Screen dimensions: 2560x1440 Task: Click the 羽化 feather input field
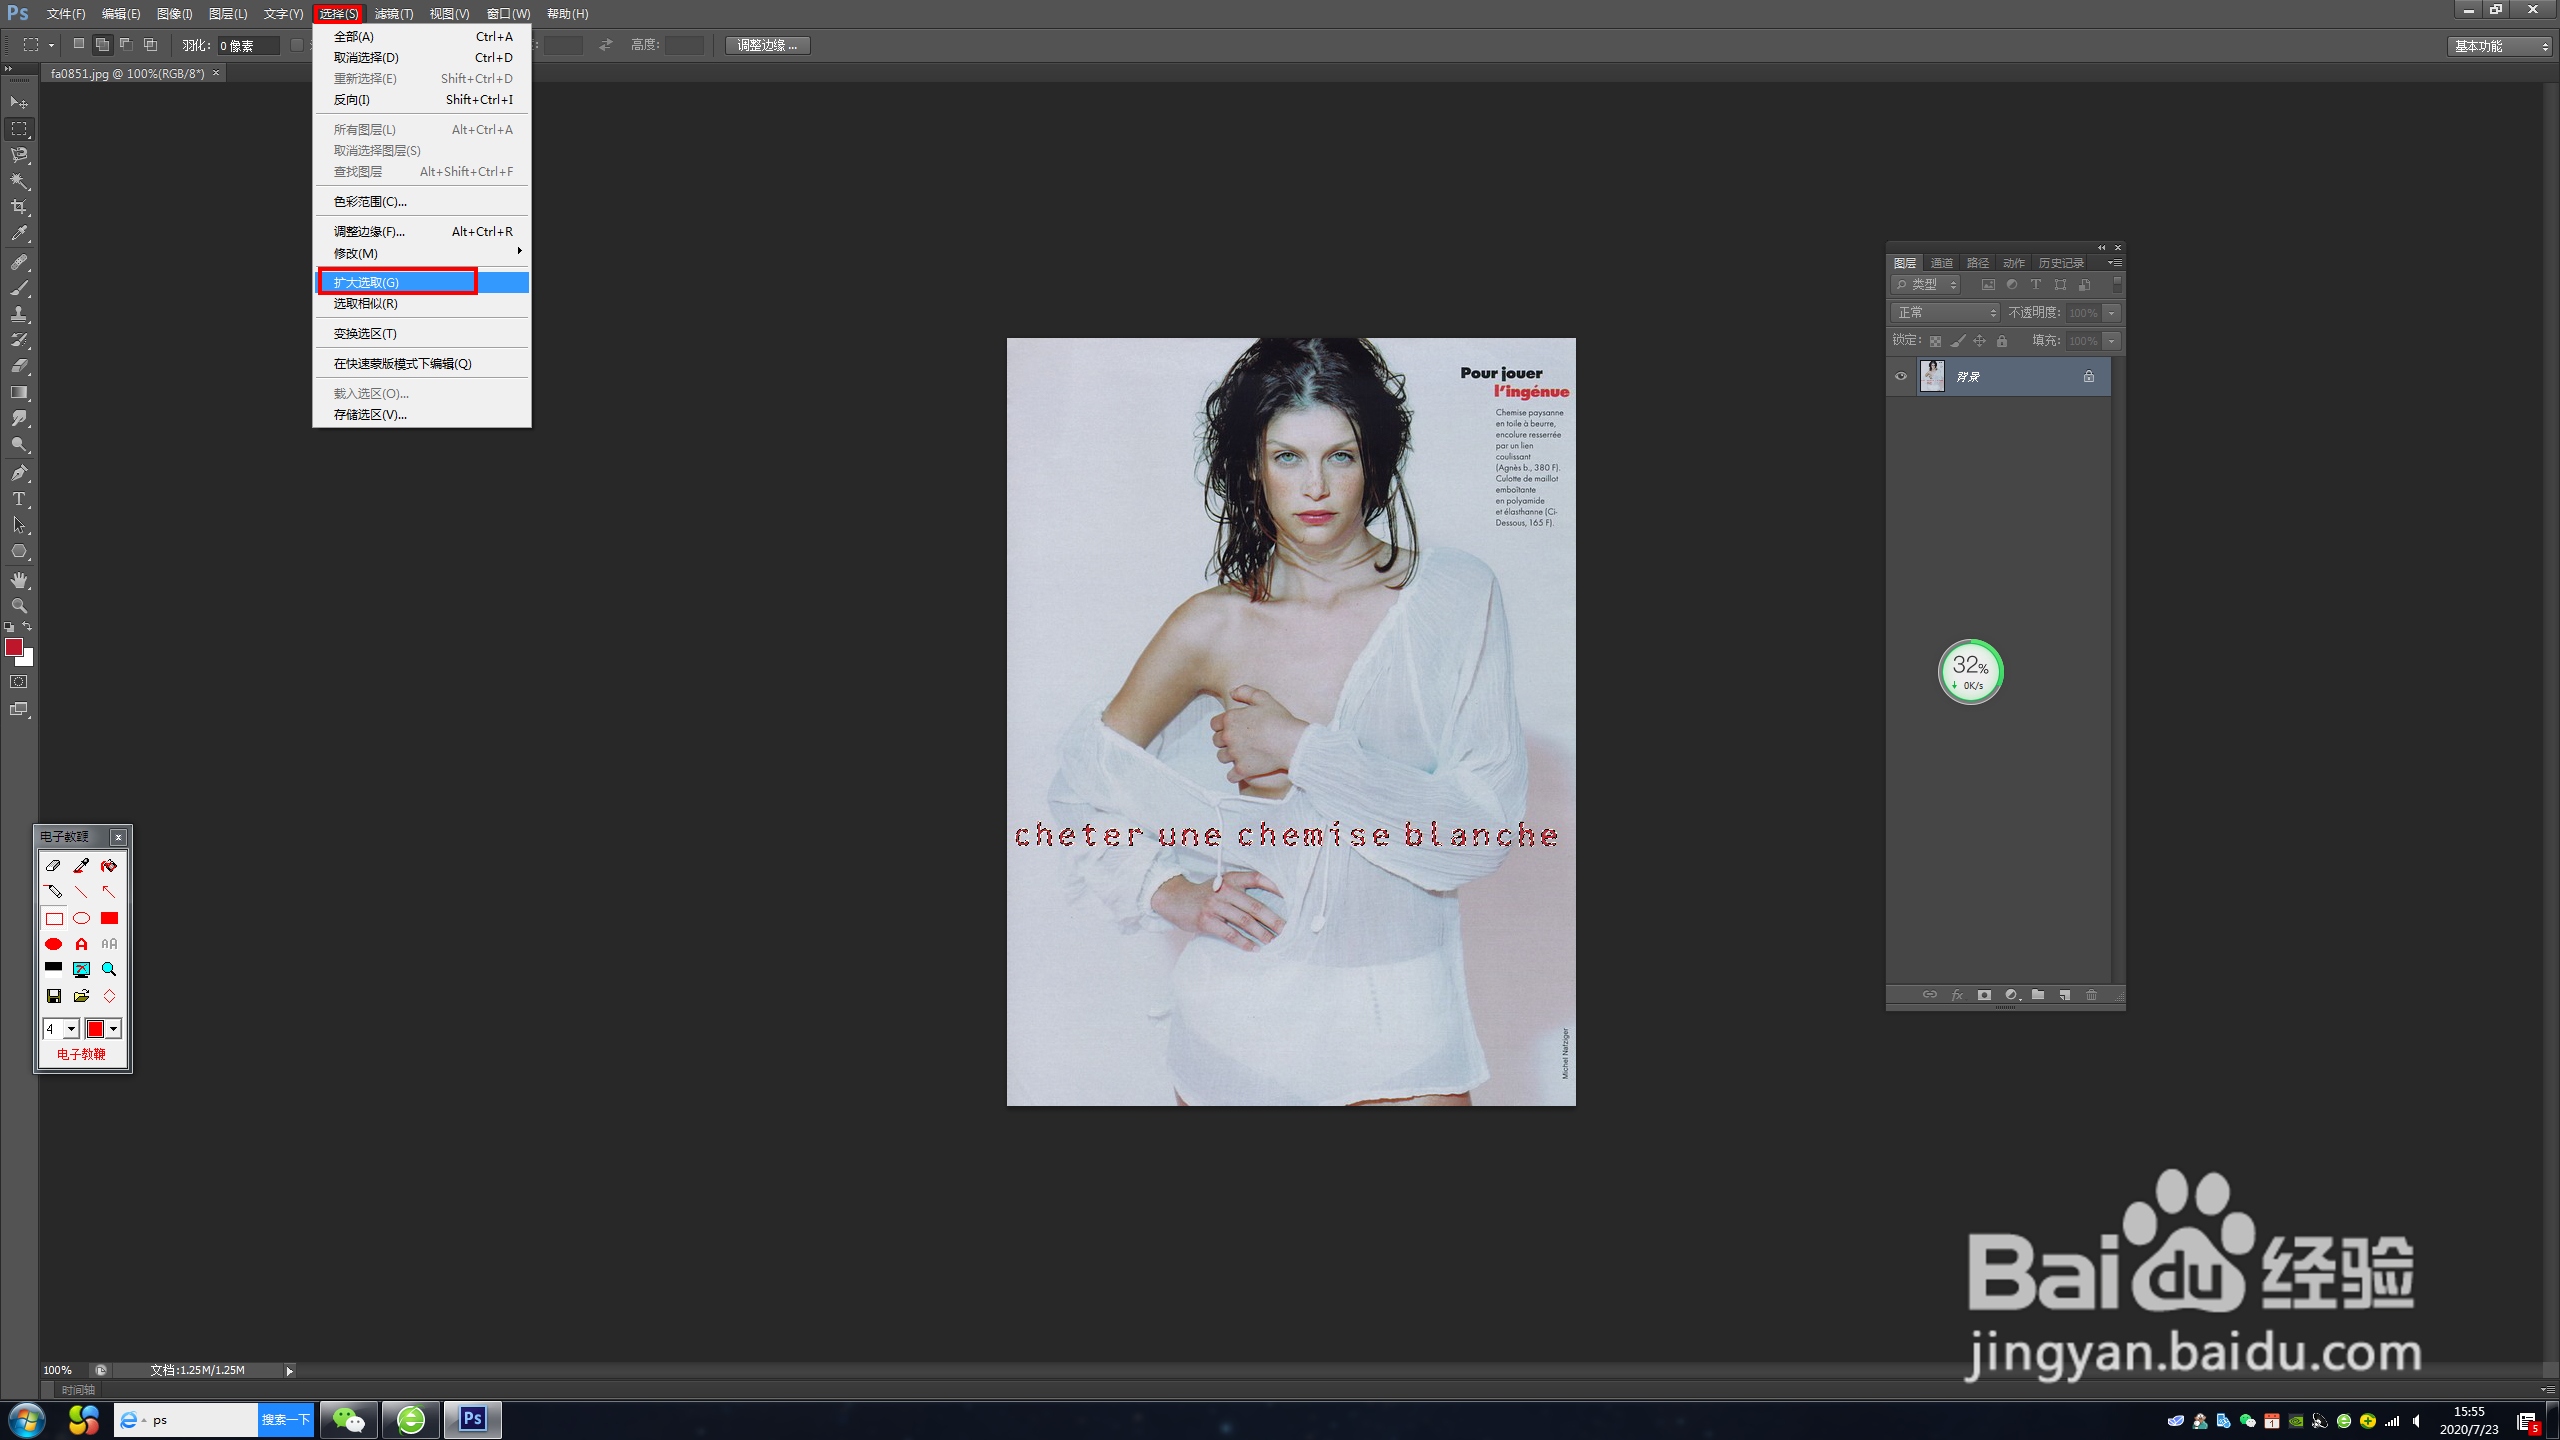pos(247,46)
